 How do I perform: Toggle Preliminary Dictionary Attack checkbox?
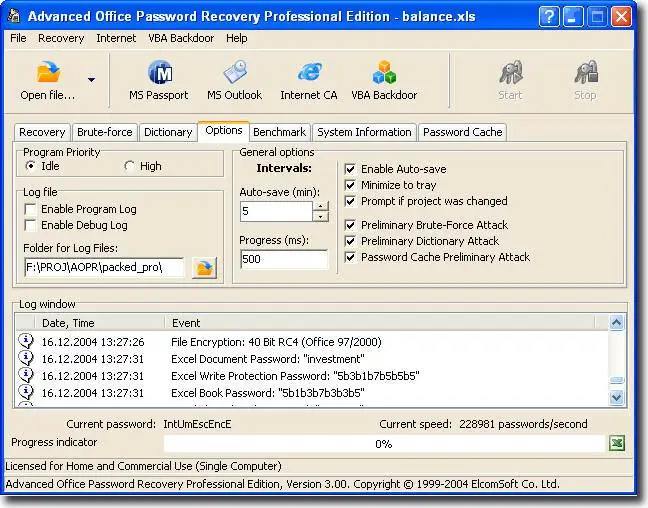pyautogui.click(x=350, y=241)
